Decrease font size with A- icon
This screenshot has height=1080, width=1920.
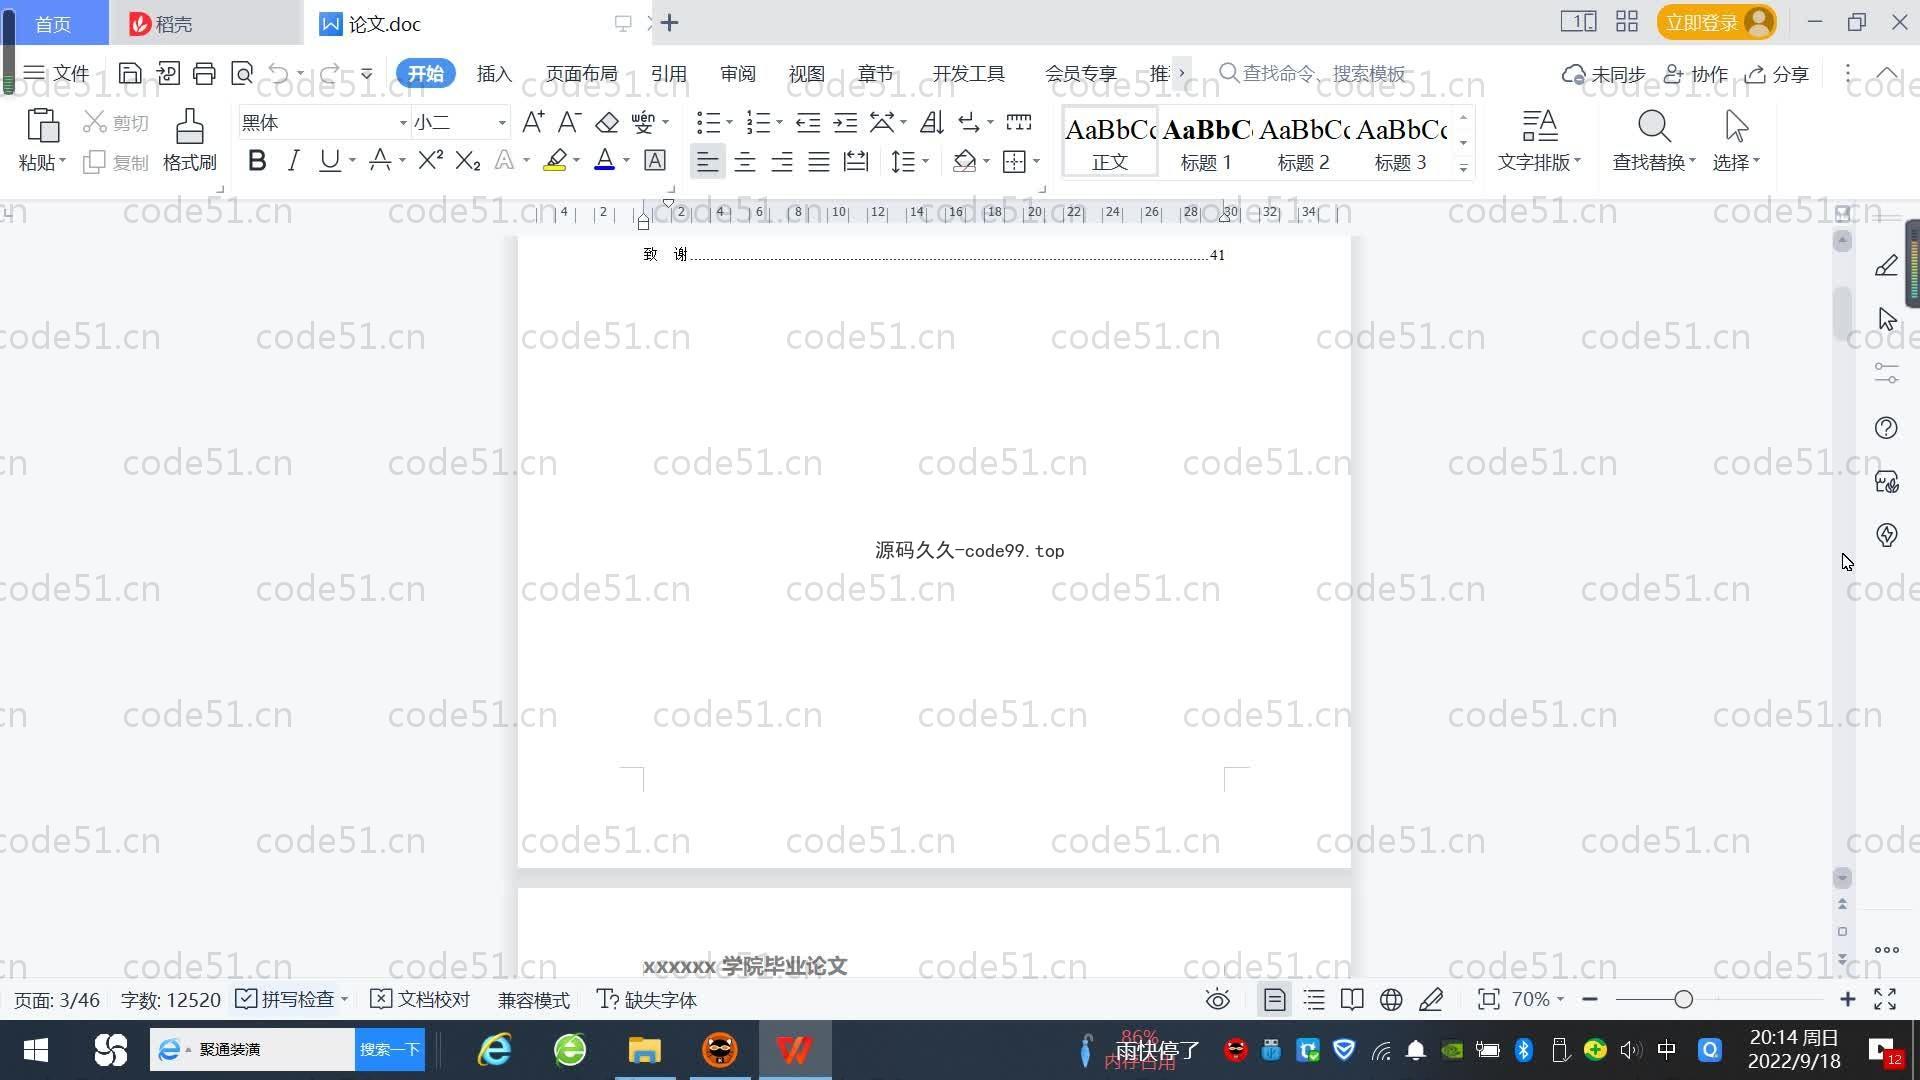[569, 122]
